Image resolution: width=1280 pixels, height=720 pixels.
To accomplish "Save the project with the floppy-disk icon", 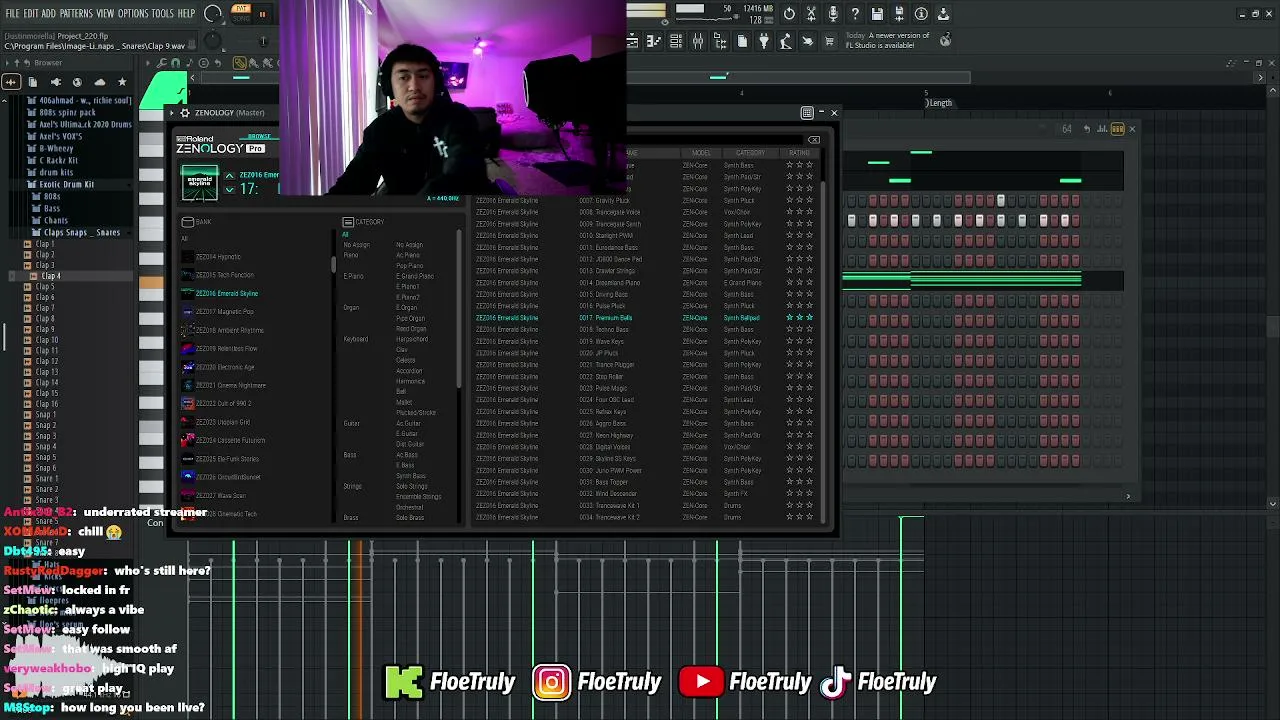I will [877, 14].
